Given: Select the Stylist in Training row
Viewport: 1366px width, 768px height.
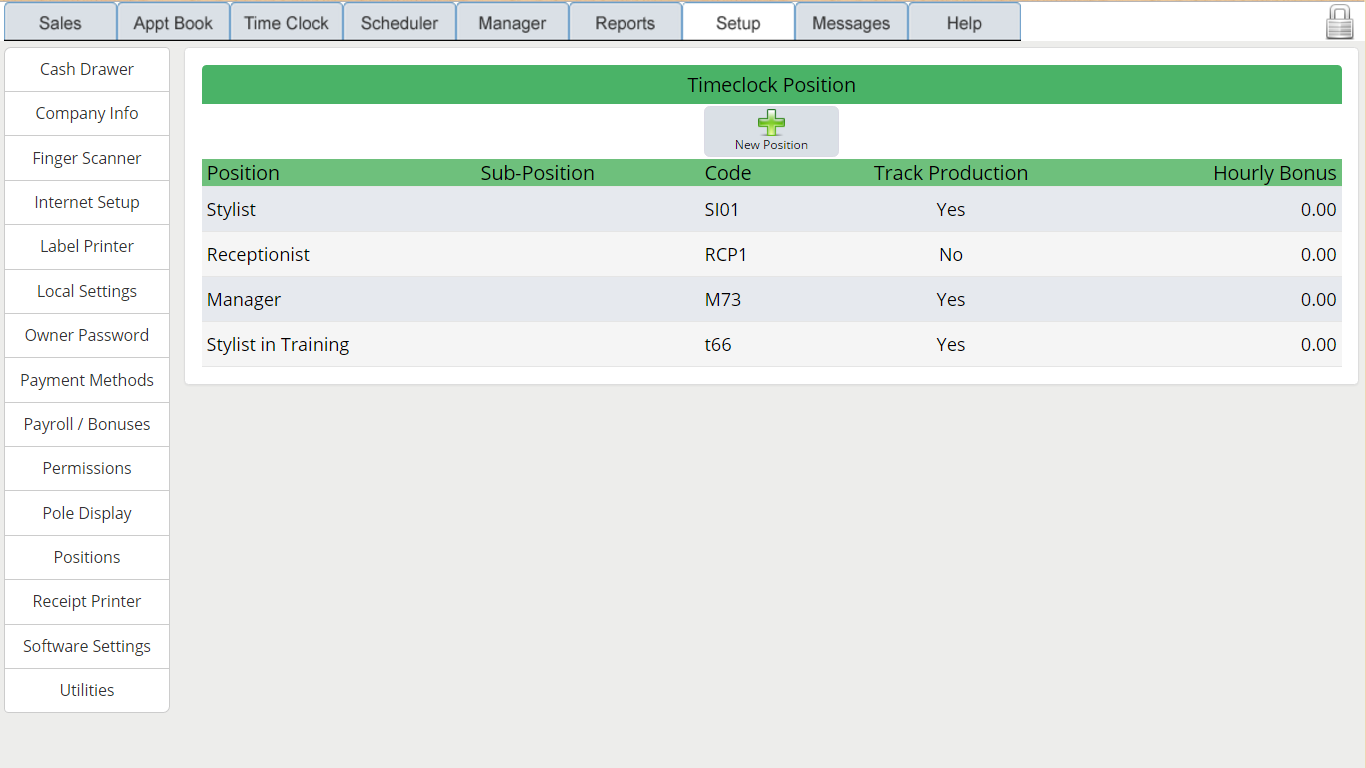Looking at the screenshot, I should point(772,344).
